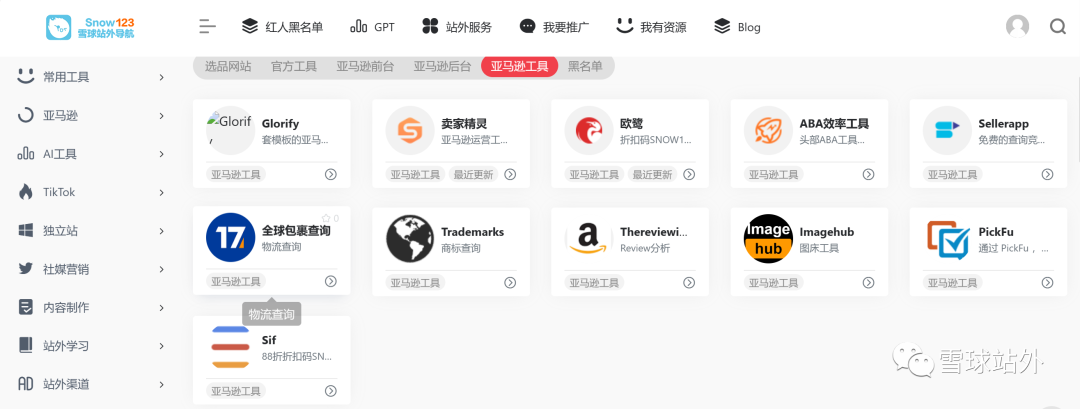Expand AI工具 sidebar chevron

(x=161, y=154)
